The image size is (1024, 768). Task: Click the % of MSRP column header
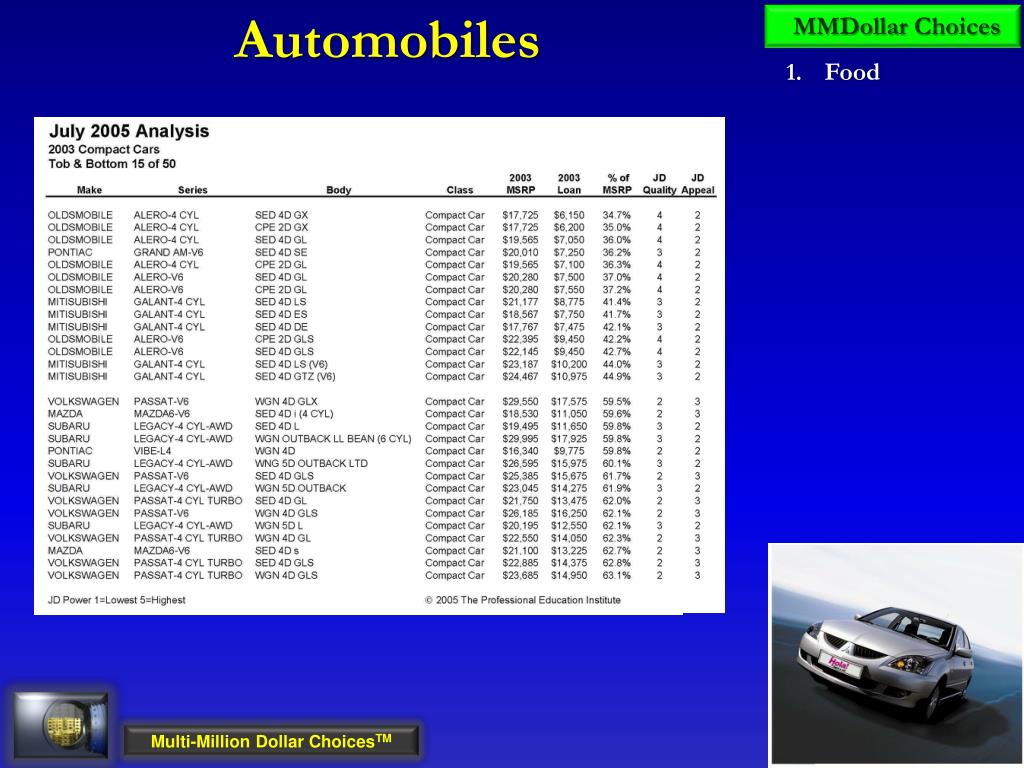coord(617,184)
